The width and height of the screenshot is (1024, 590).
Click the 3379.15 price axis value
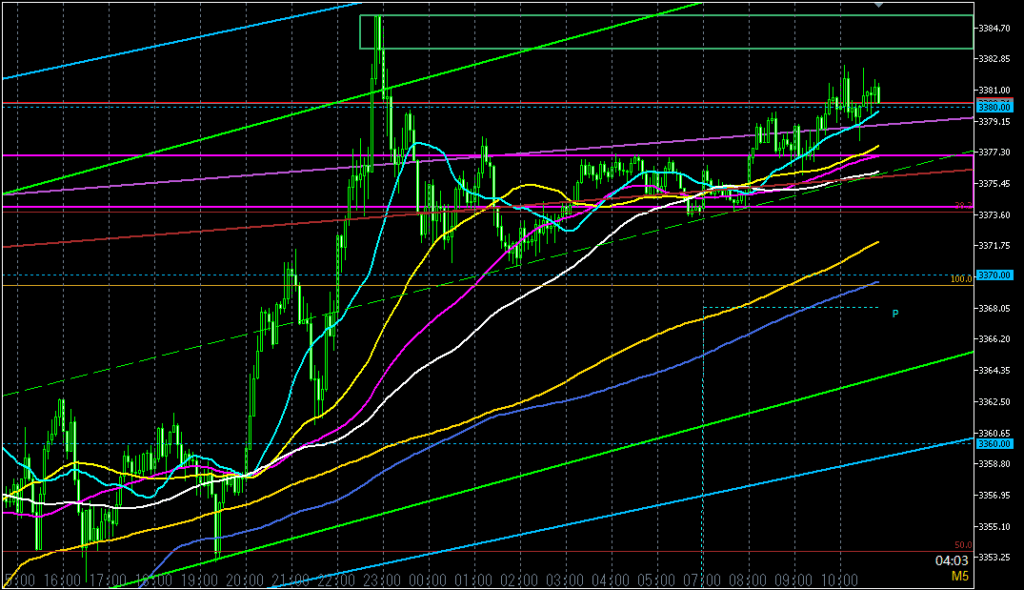point(995,122)
